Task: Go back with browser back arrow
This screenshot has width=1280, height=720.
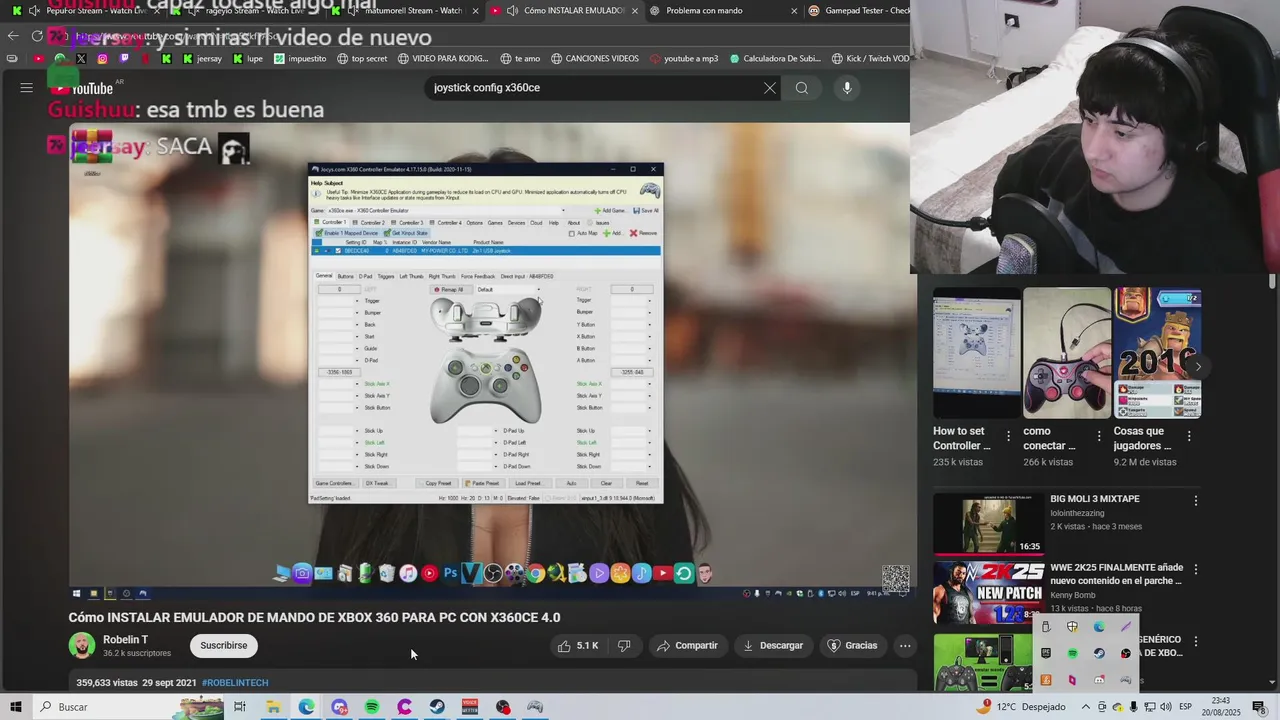Action: point(13,36)
